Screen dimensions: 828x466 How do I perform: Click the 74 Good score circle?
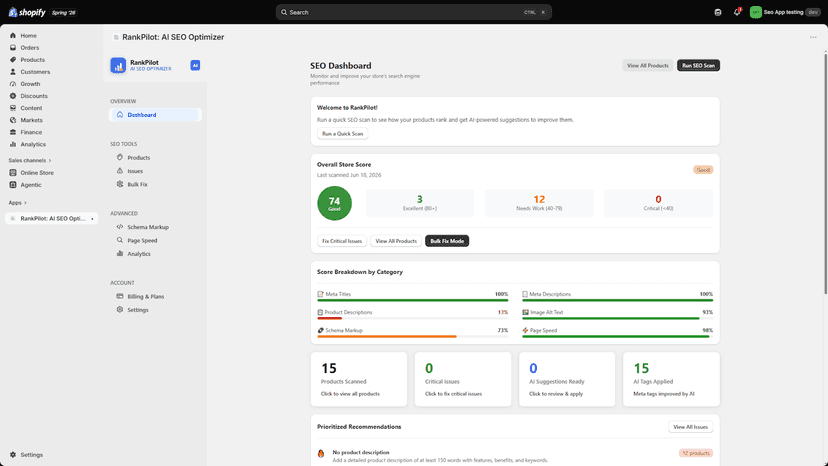(334, 203)
